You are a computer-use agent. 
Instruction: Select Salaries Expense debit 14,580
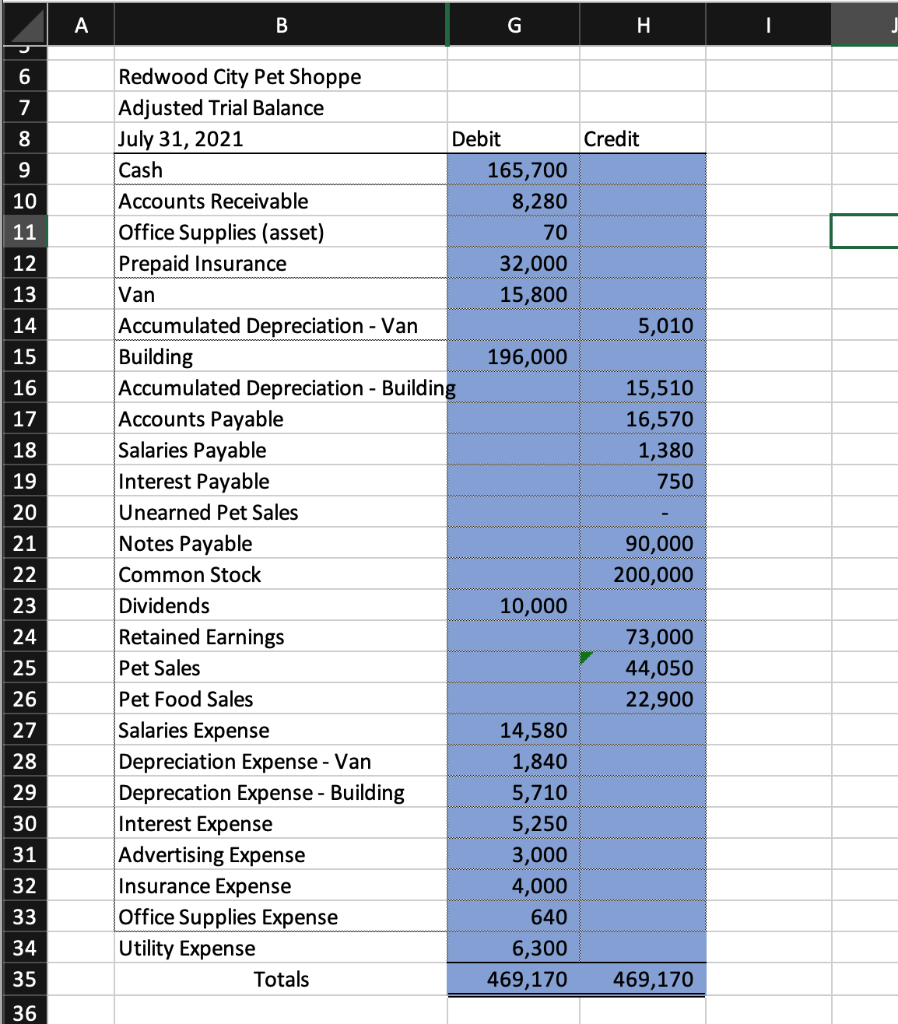click(513, 730)
